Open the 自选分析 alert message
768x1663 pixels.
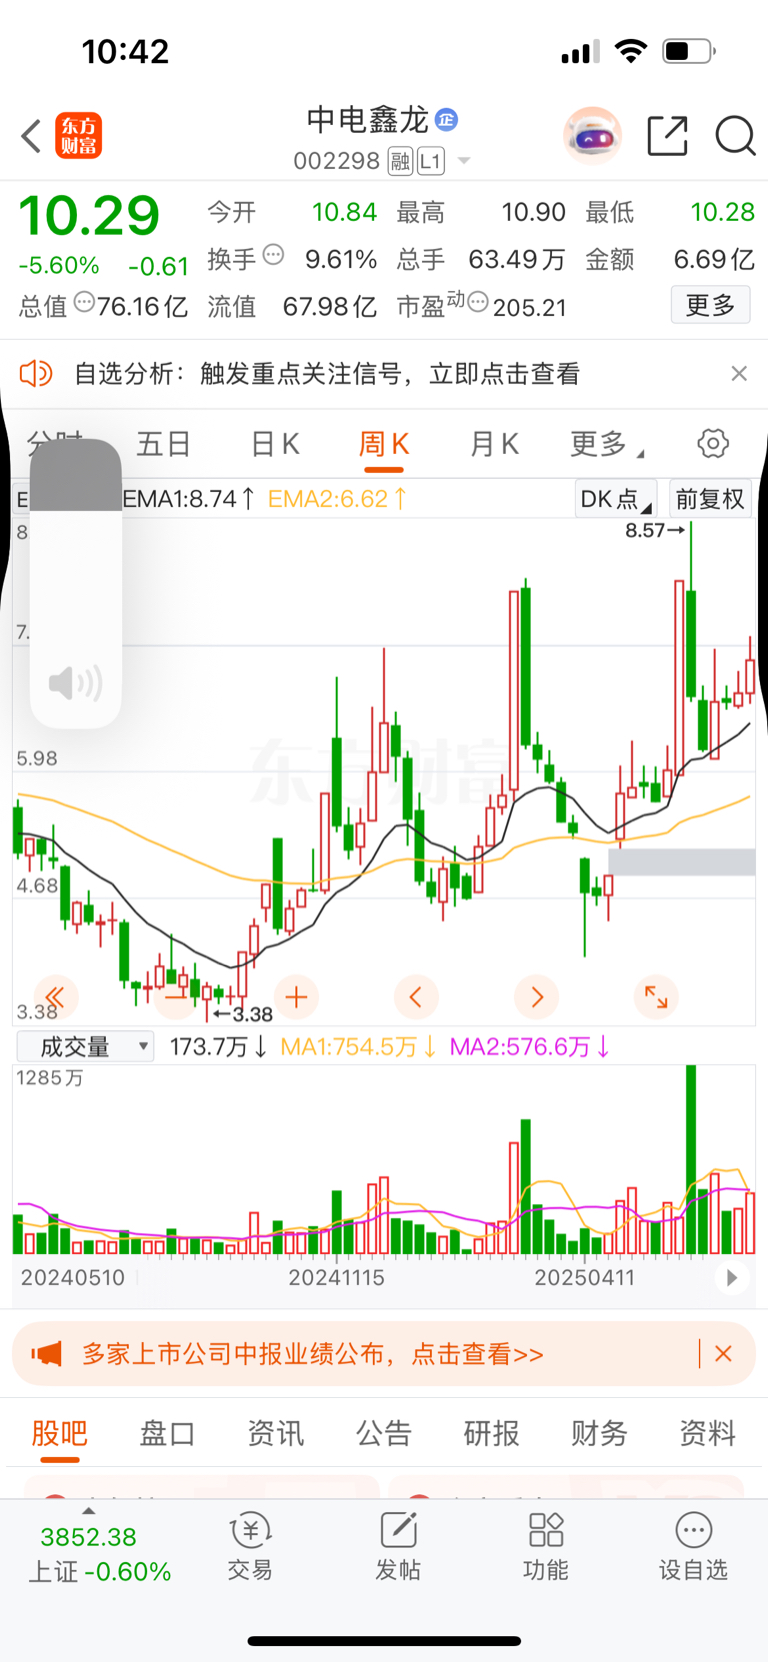[x=327, y=374]
